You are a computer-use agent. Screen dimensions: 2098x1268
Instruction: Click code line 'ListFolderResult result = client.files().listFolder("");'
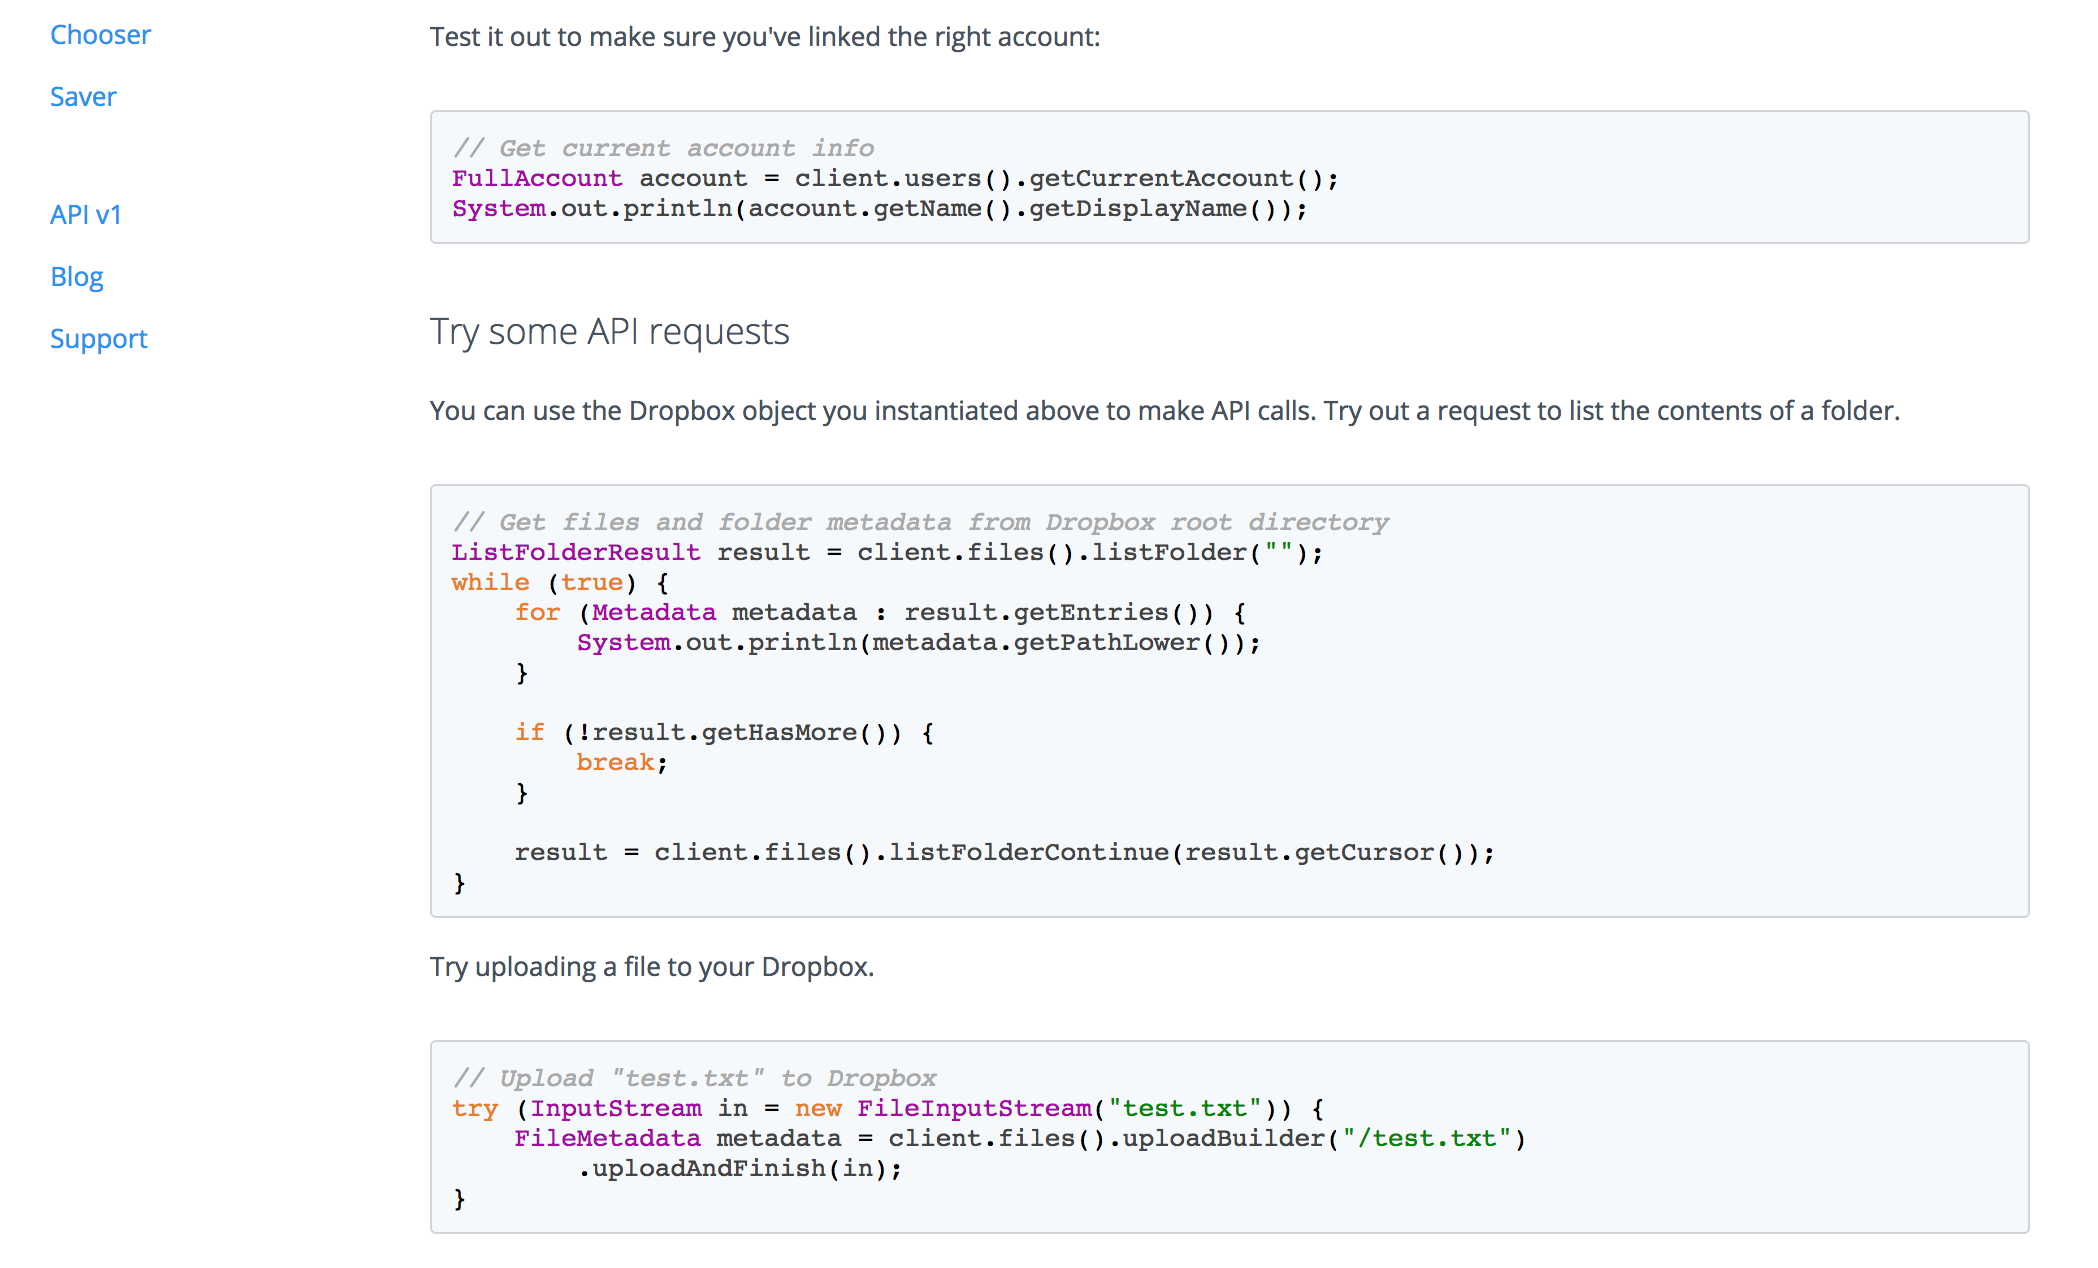click(x=887, y=552)
